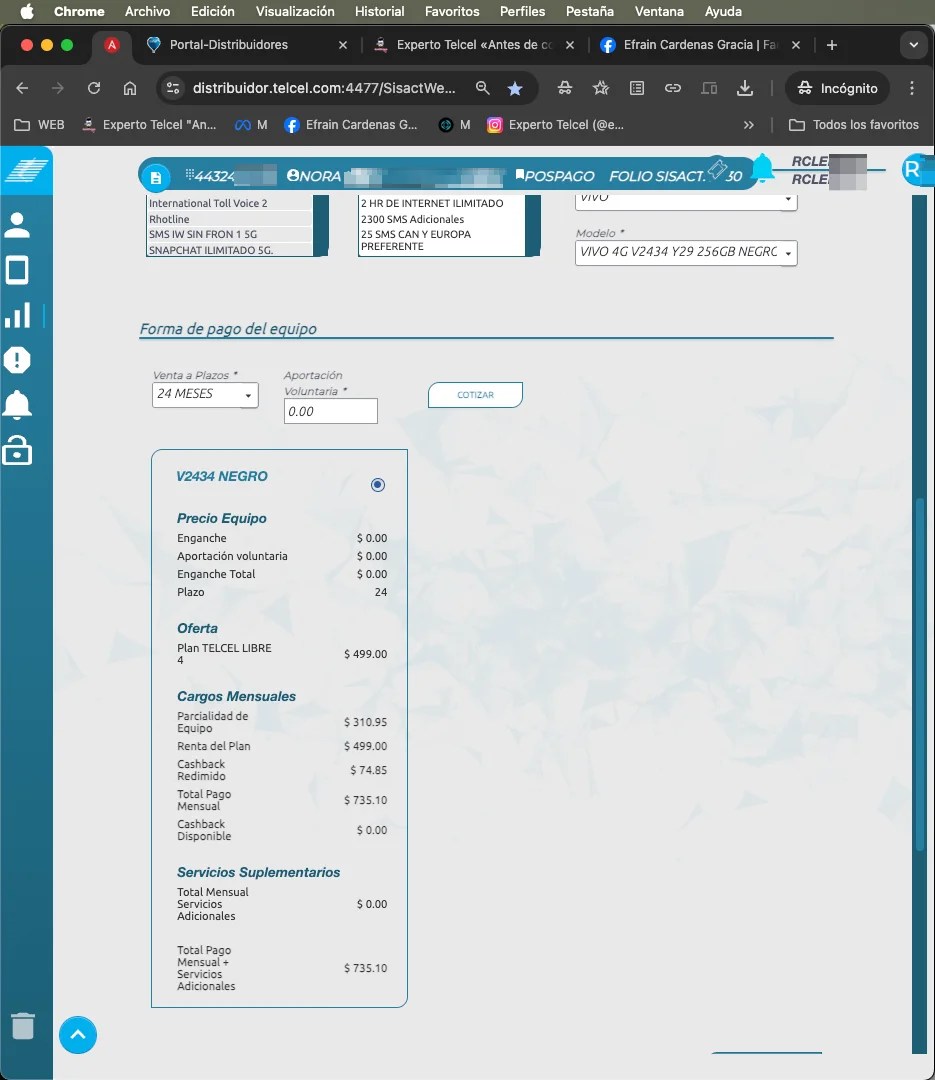Expand the tab search chevron
The height and width of the screenshot is (1080, 935).
(914, 45)
